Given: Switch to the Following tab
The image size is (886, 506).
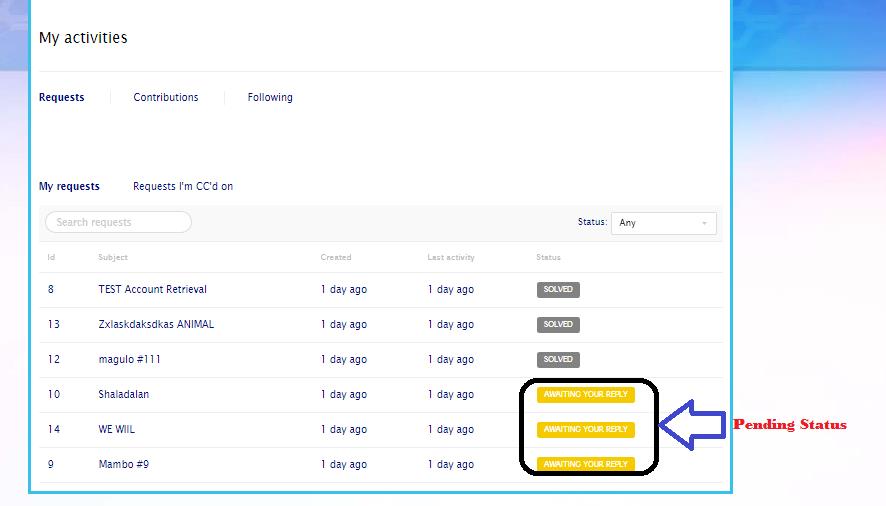Looking at the screenshot, I should click(x=270, y=97).
